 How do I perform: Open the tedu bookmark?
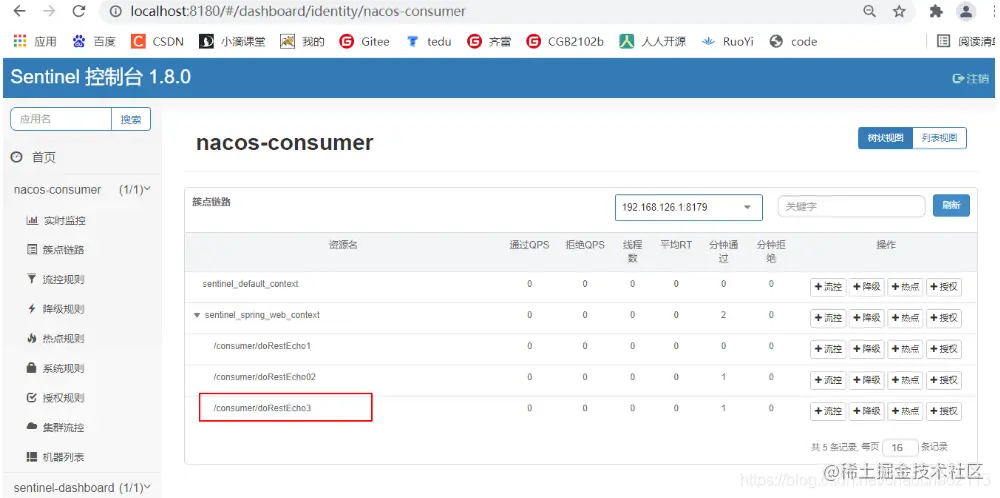429,41
